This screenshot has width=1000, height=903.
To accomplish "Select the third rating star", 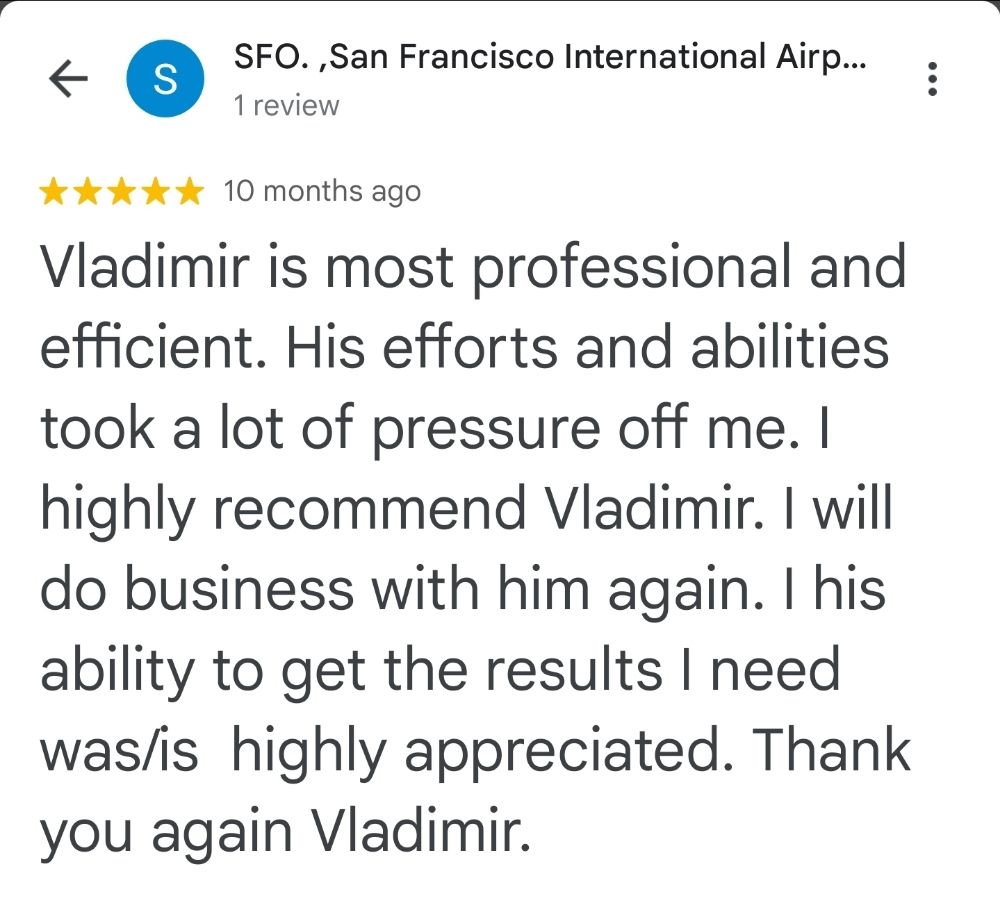I will pos(120,190).
